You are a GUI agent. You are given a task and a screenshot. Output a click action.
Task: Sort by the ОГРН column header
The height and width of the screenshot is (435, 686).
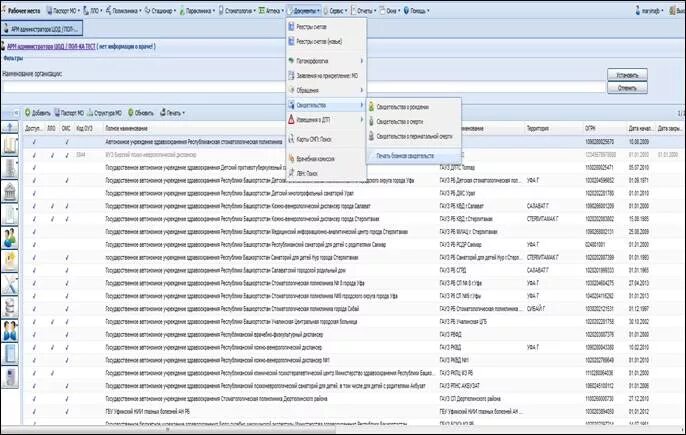click(x=589, y=128)
